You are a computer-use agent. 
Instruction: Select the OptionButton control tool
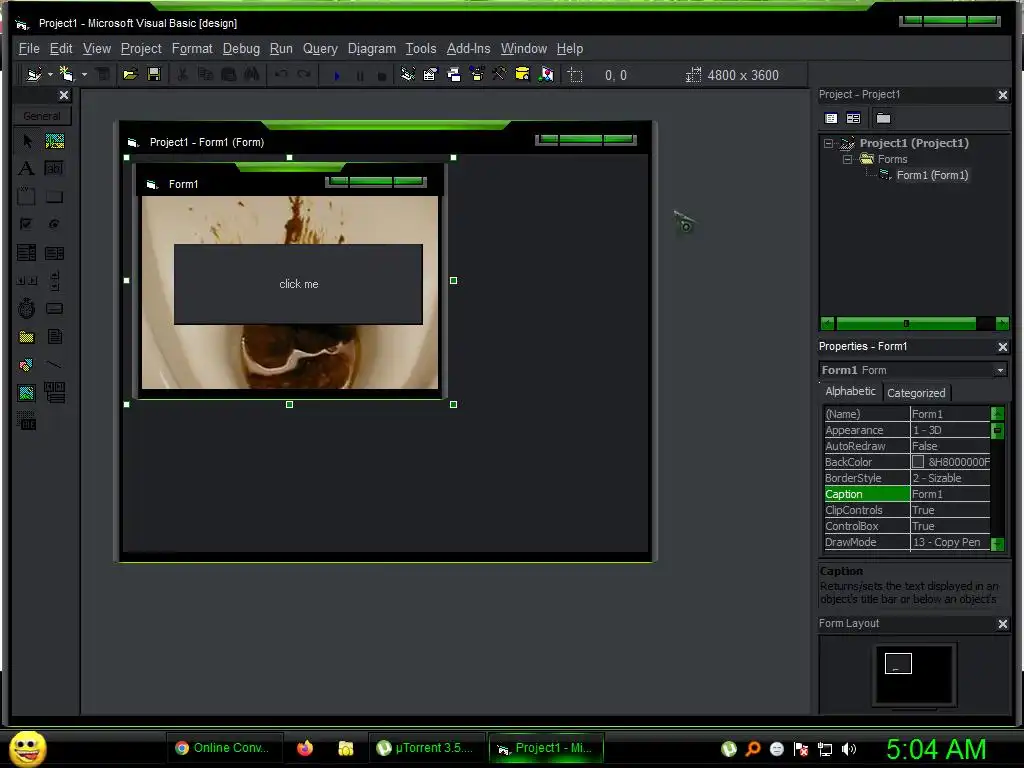54,224
